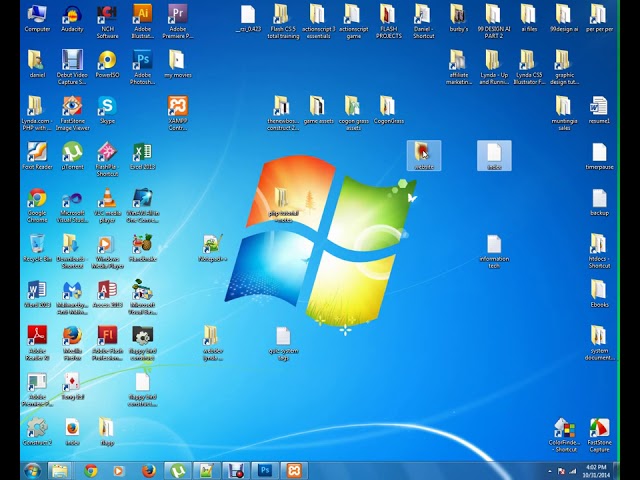640x480 pixels.
Task: Open Windows Media Player from taskbar
Action: click(118, 471)
